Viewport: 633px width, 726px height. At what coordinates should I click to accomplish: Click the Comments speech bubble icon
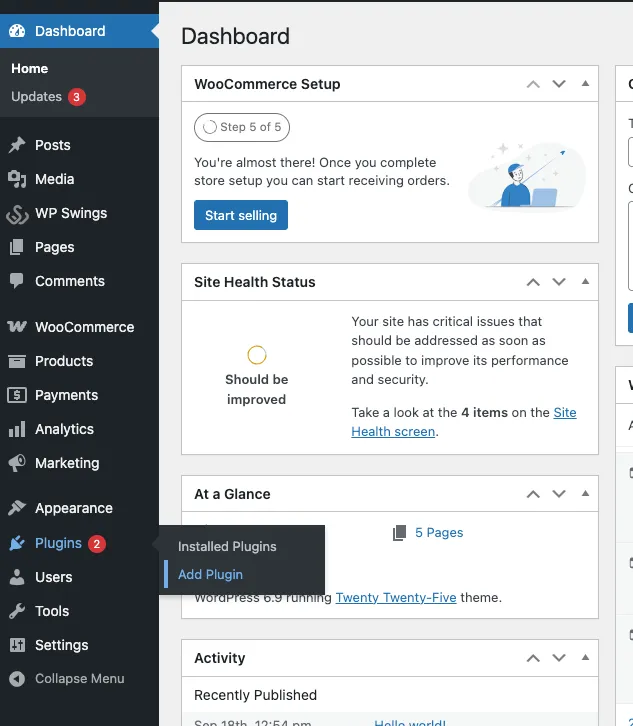coord(17,281)
